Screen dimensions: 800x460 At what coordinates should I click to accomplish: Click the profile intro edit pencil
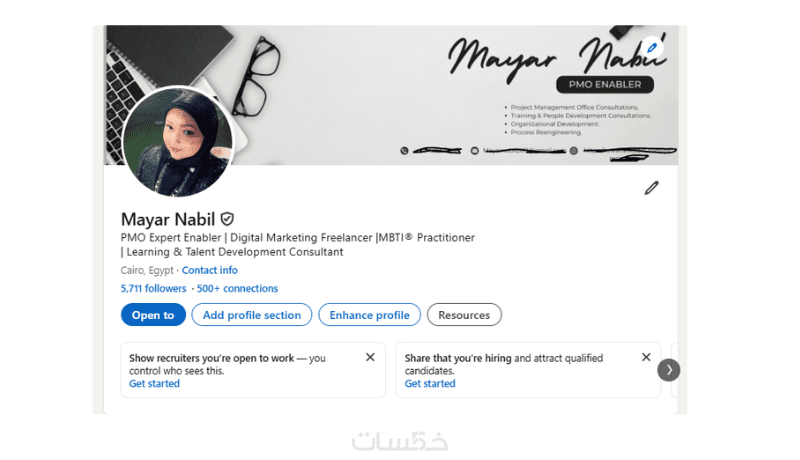click(651, 188)
